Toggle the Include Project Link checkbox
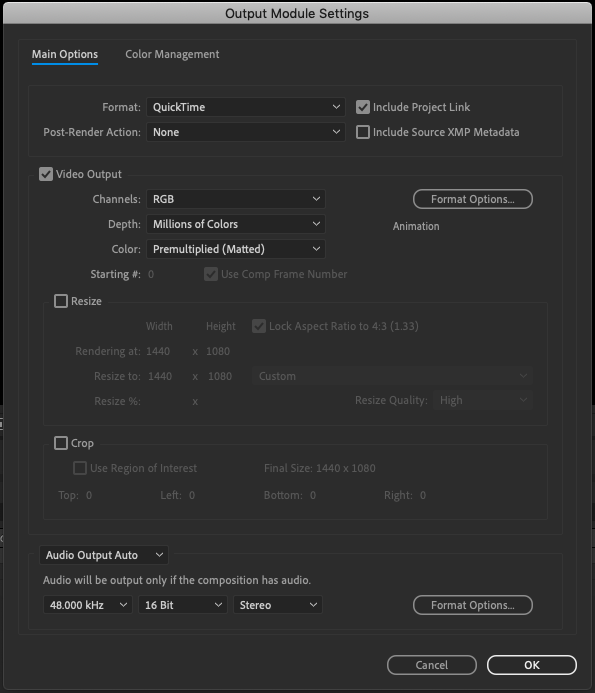The image size is (595, 693). click(x=363, y=107)
